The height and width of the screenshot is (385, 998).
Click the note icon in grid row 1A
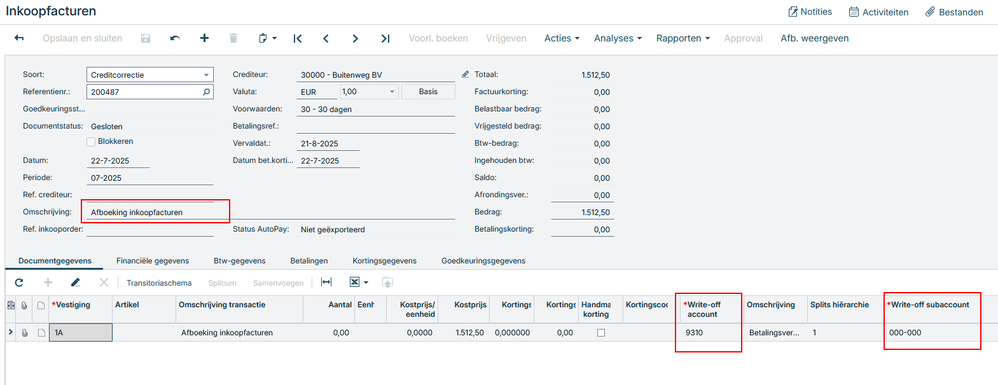(x=40, y=333)
